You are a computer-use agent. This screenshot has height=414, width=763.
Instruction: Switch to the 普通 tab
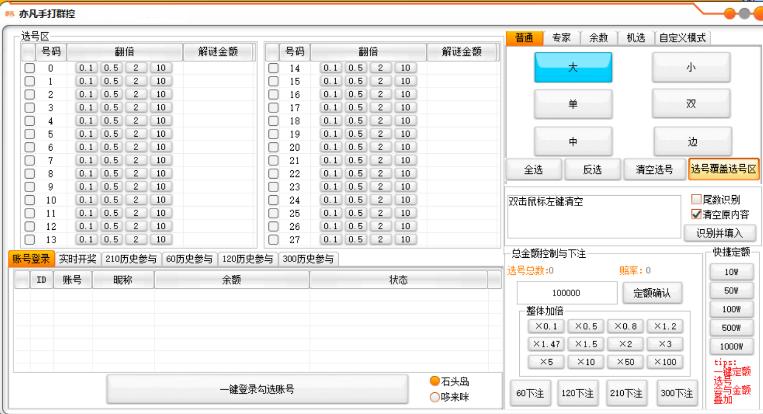pyautogui.click(x=524, y=37)
